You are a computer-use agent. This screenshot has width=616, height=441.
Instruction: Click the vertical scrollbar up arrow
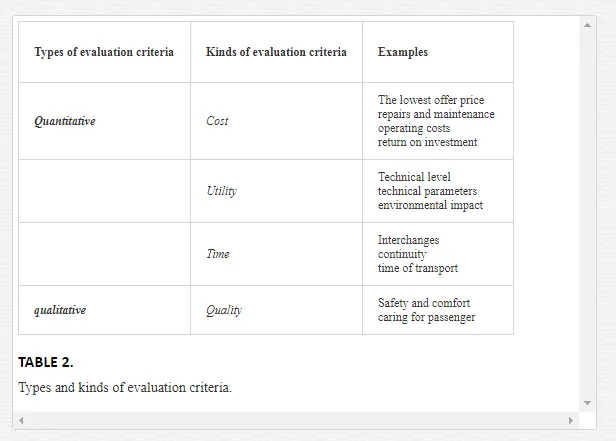coord(587,25)
